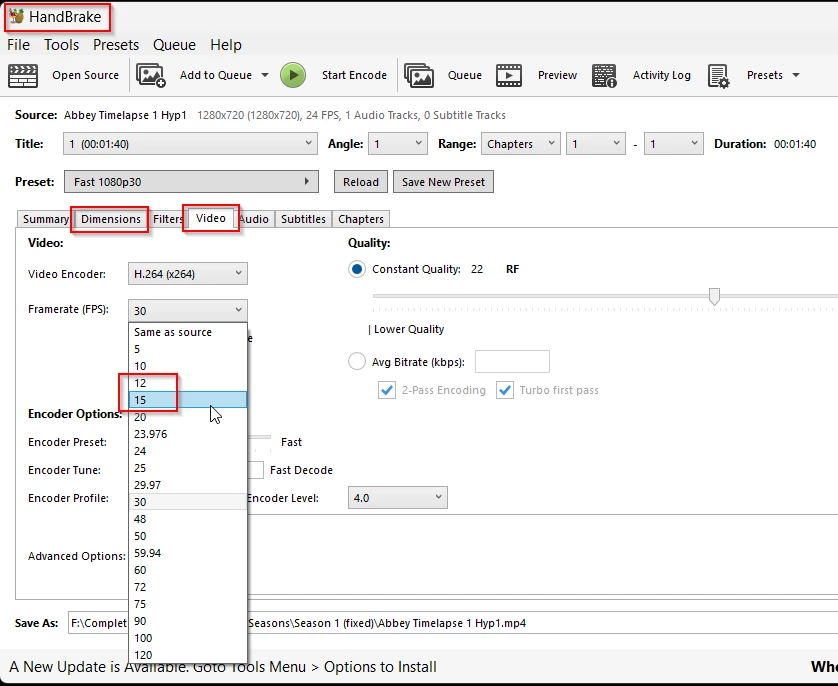Click the Encoder Preset slider track
Screen dimensions: 838x686
(259, 437)
